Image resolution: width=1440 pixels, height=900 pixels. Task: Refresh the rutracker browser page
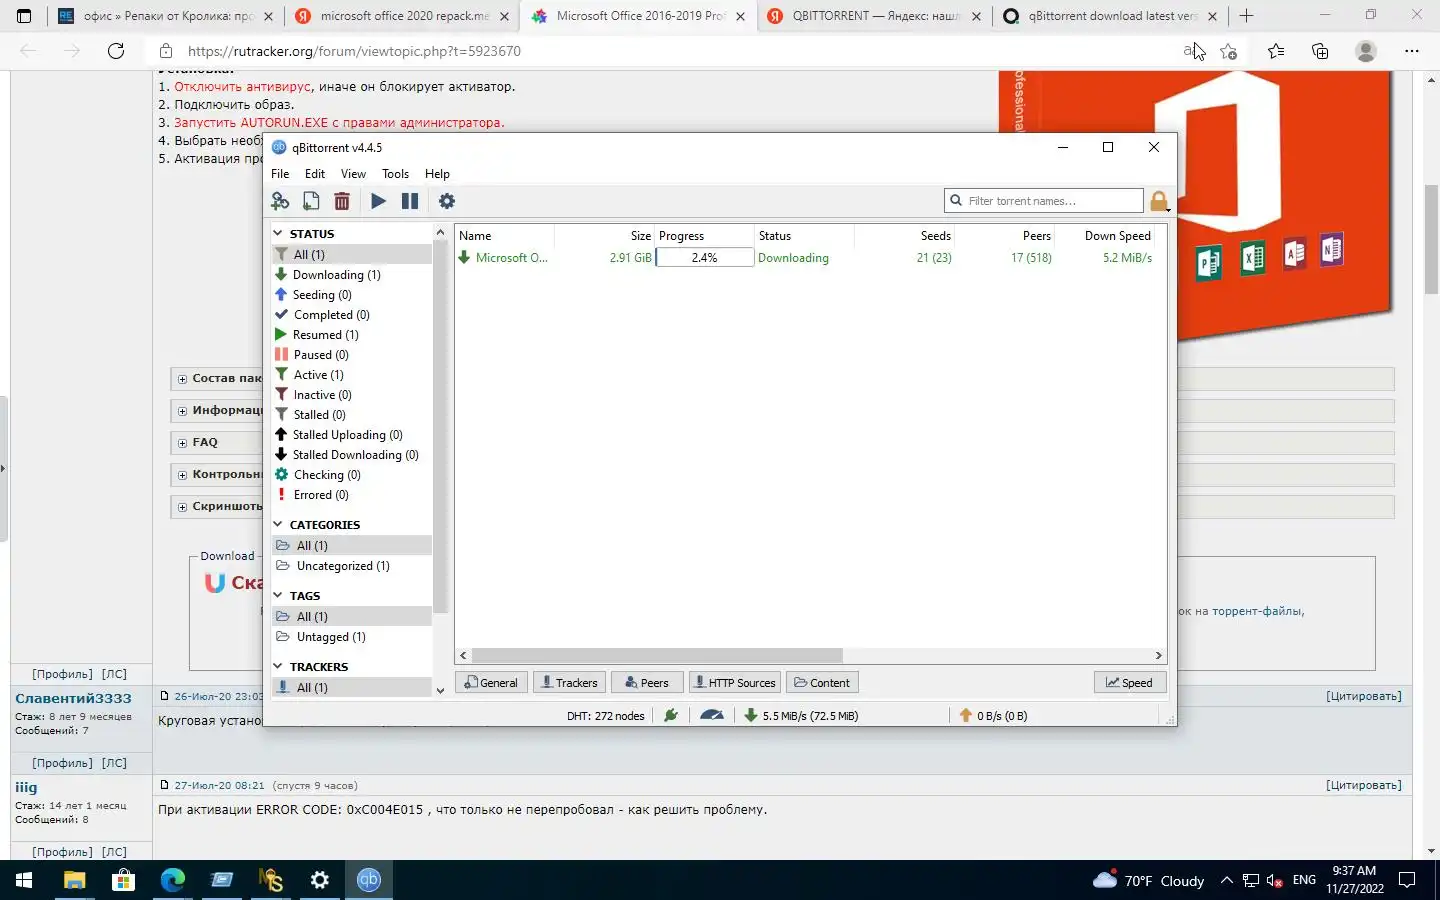(x=116, y=51)
